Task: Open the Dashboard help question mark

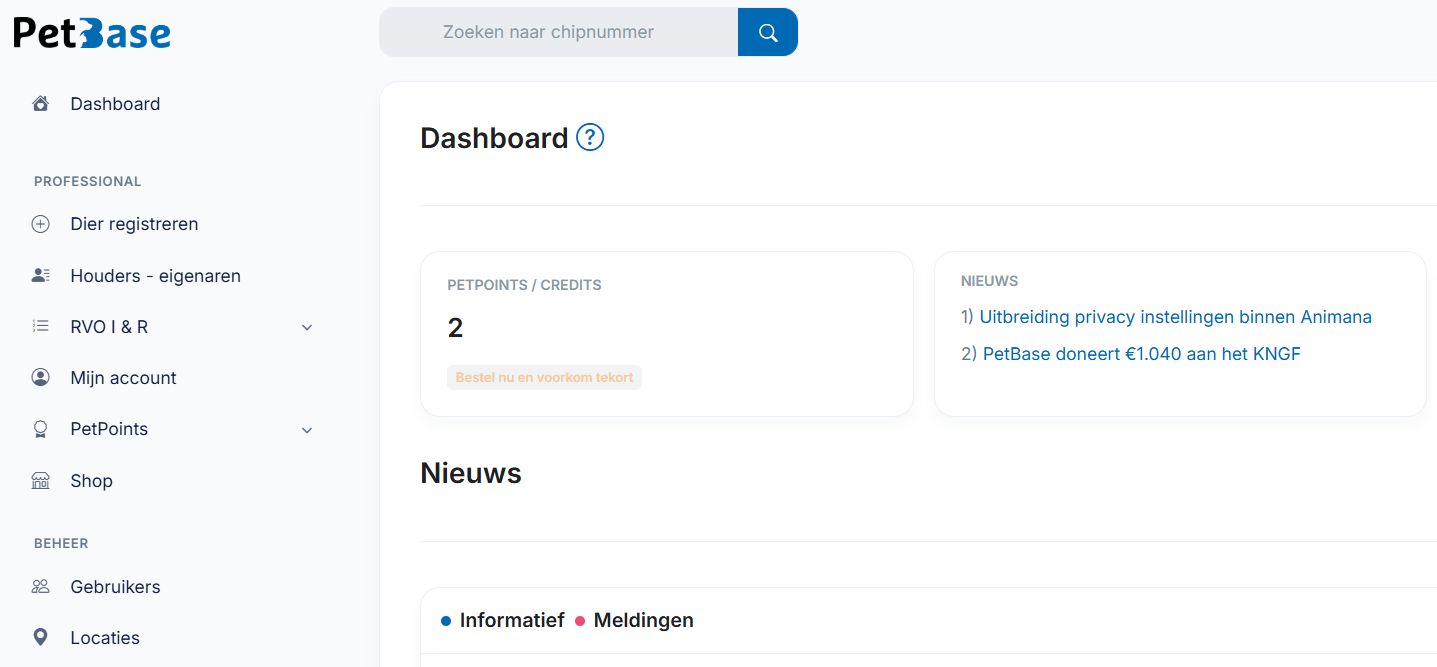Action: (589, 137)
